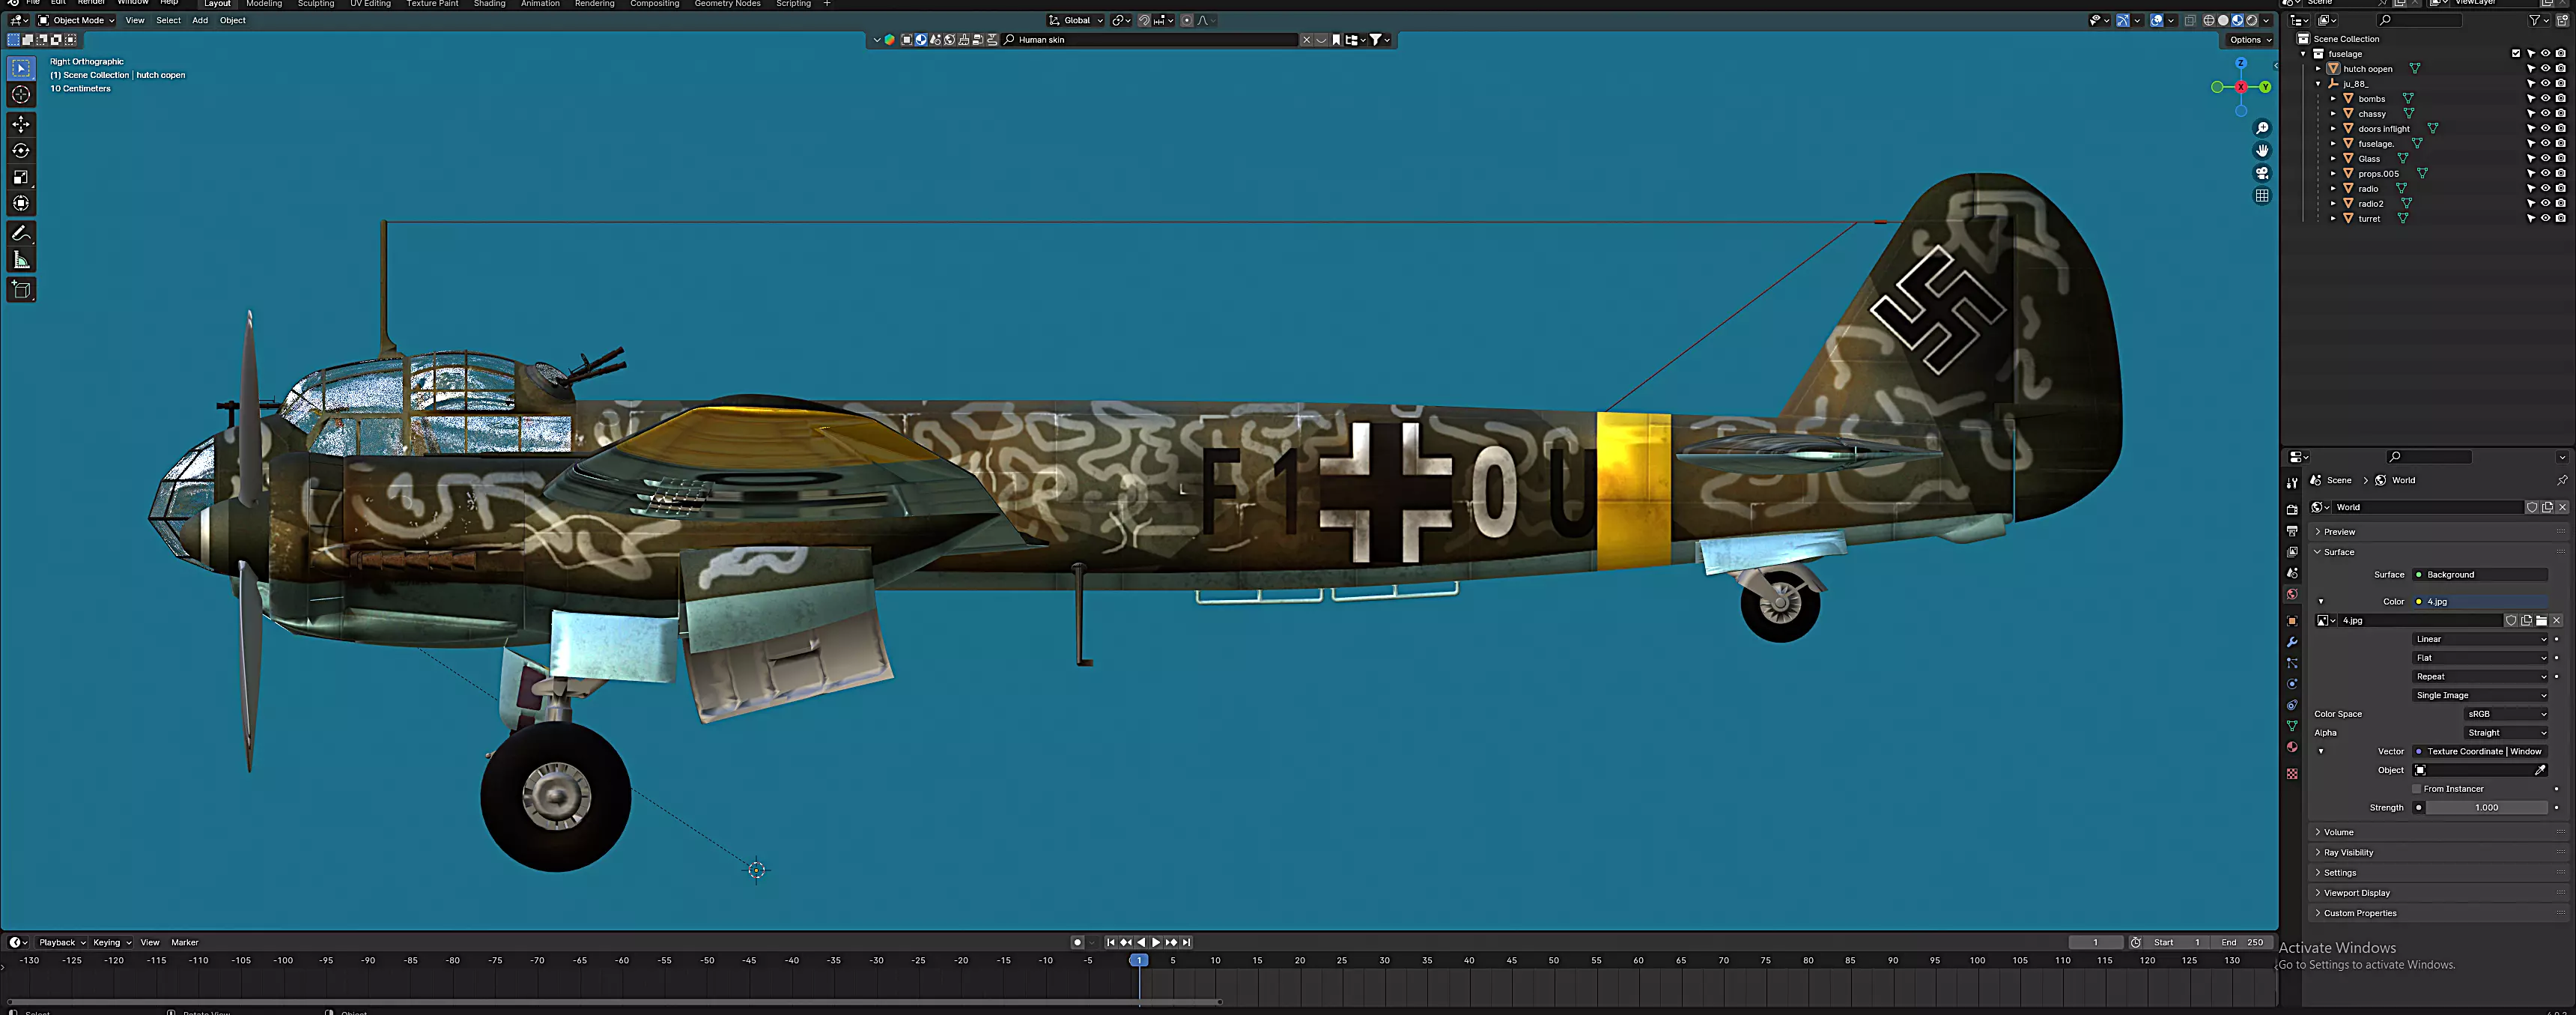Screen dimensions: 2576x1015
Task: Open the Material properties tab
Action: click(x=2292, y=747)
